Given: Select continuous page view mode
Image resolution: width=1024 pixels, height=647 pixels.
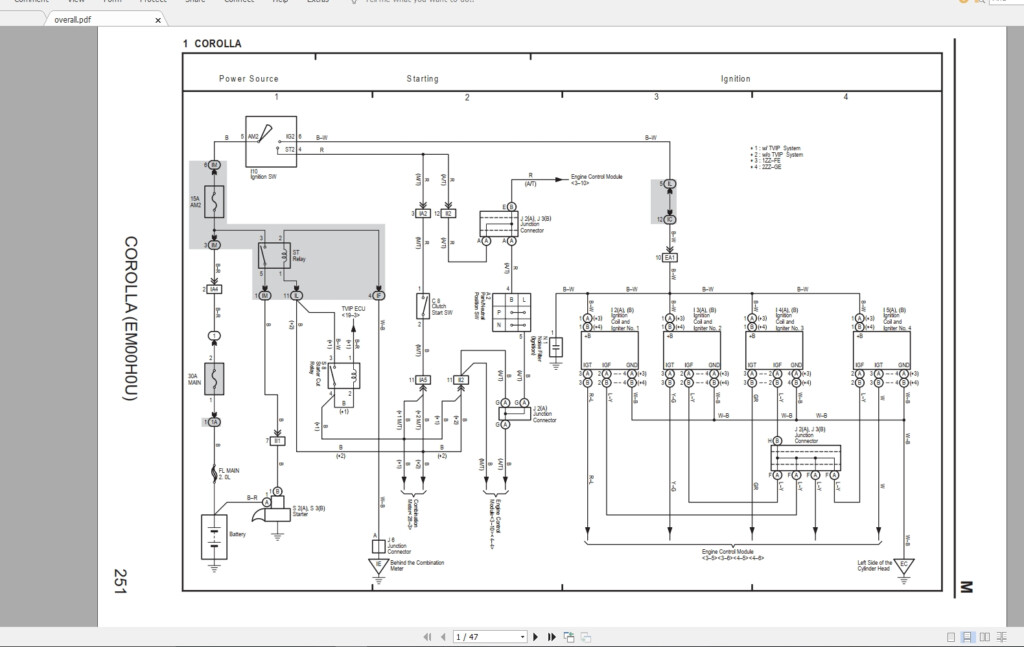Looking at the screenshot, I should pos(968,637).
